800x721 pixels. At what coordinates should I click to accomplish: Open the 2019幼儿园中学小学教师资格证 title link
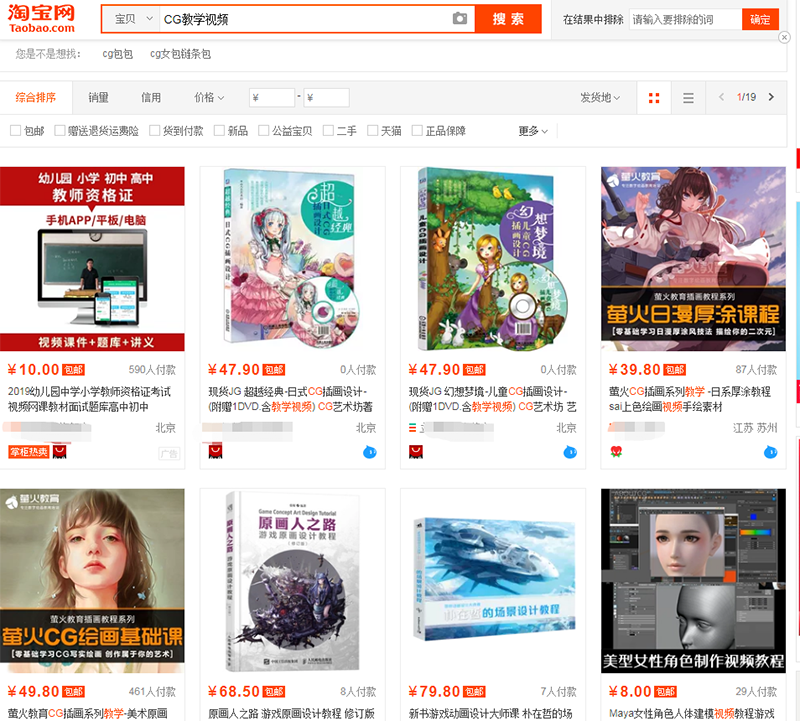coord(89,399)
